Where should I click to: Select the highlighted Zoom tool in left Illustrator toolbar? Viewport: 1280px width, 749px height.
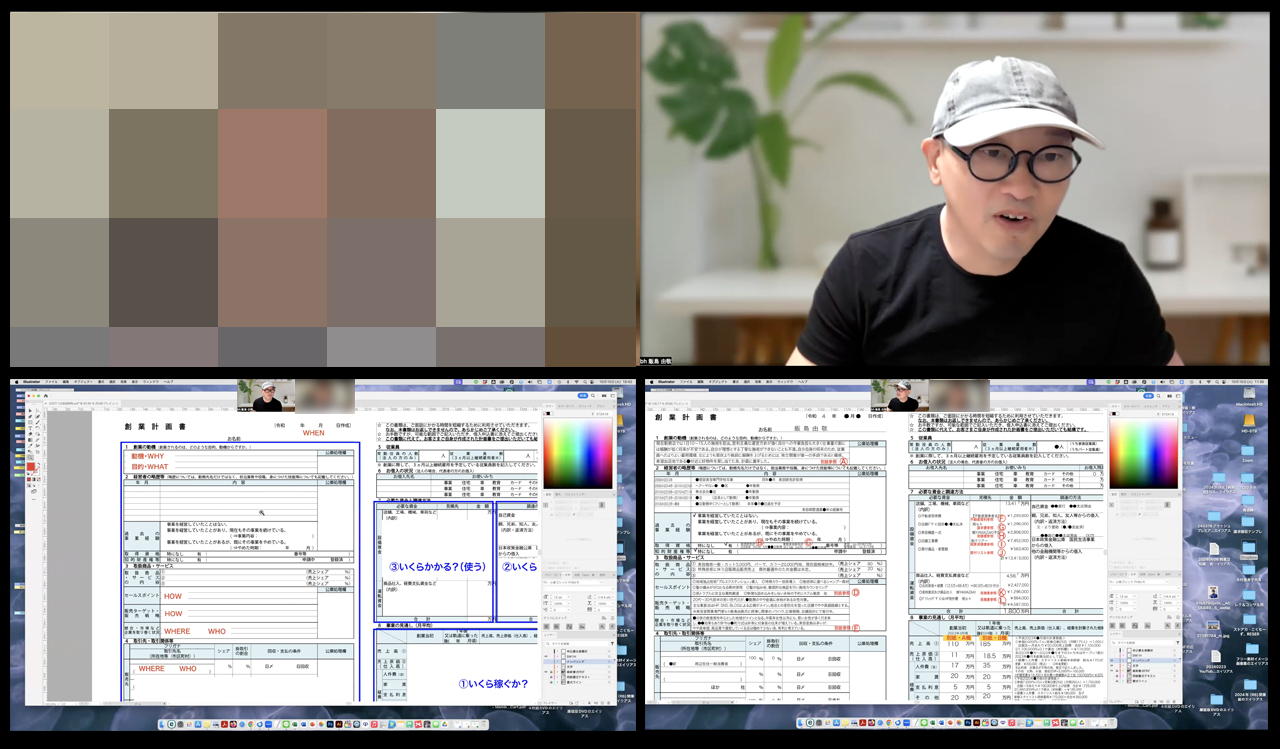point(30,457)
